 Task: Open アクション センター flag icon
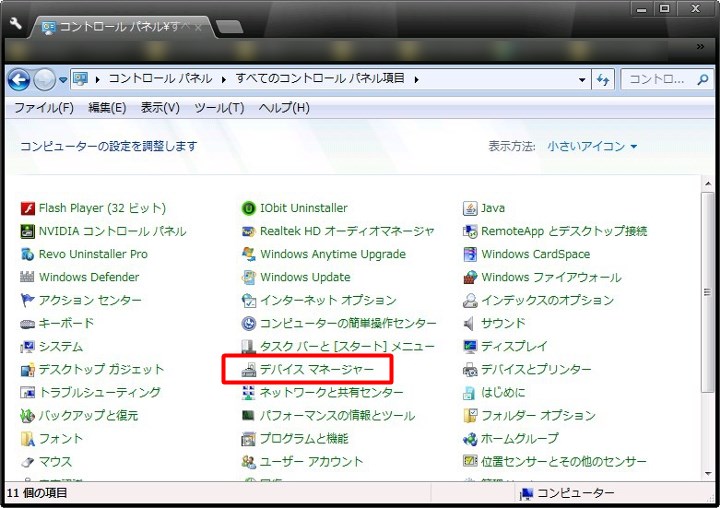tap(28, 300)
